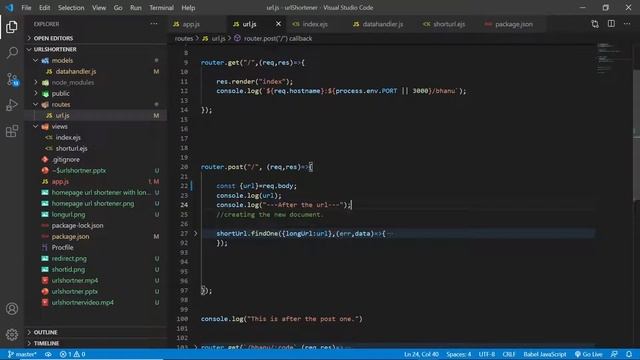Open the Go menu
The image size is (640, 360).
click(x=118, y=8)
